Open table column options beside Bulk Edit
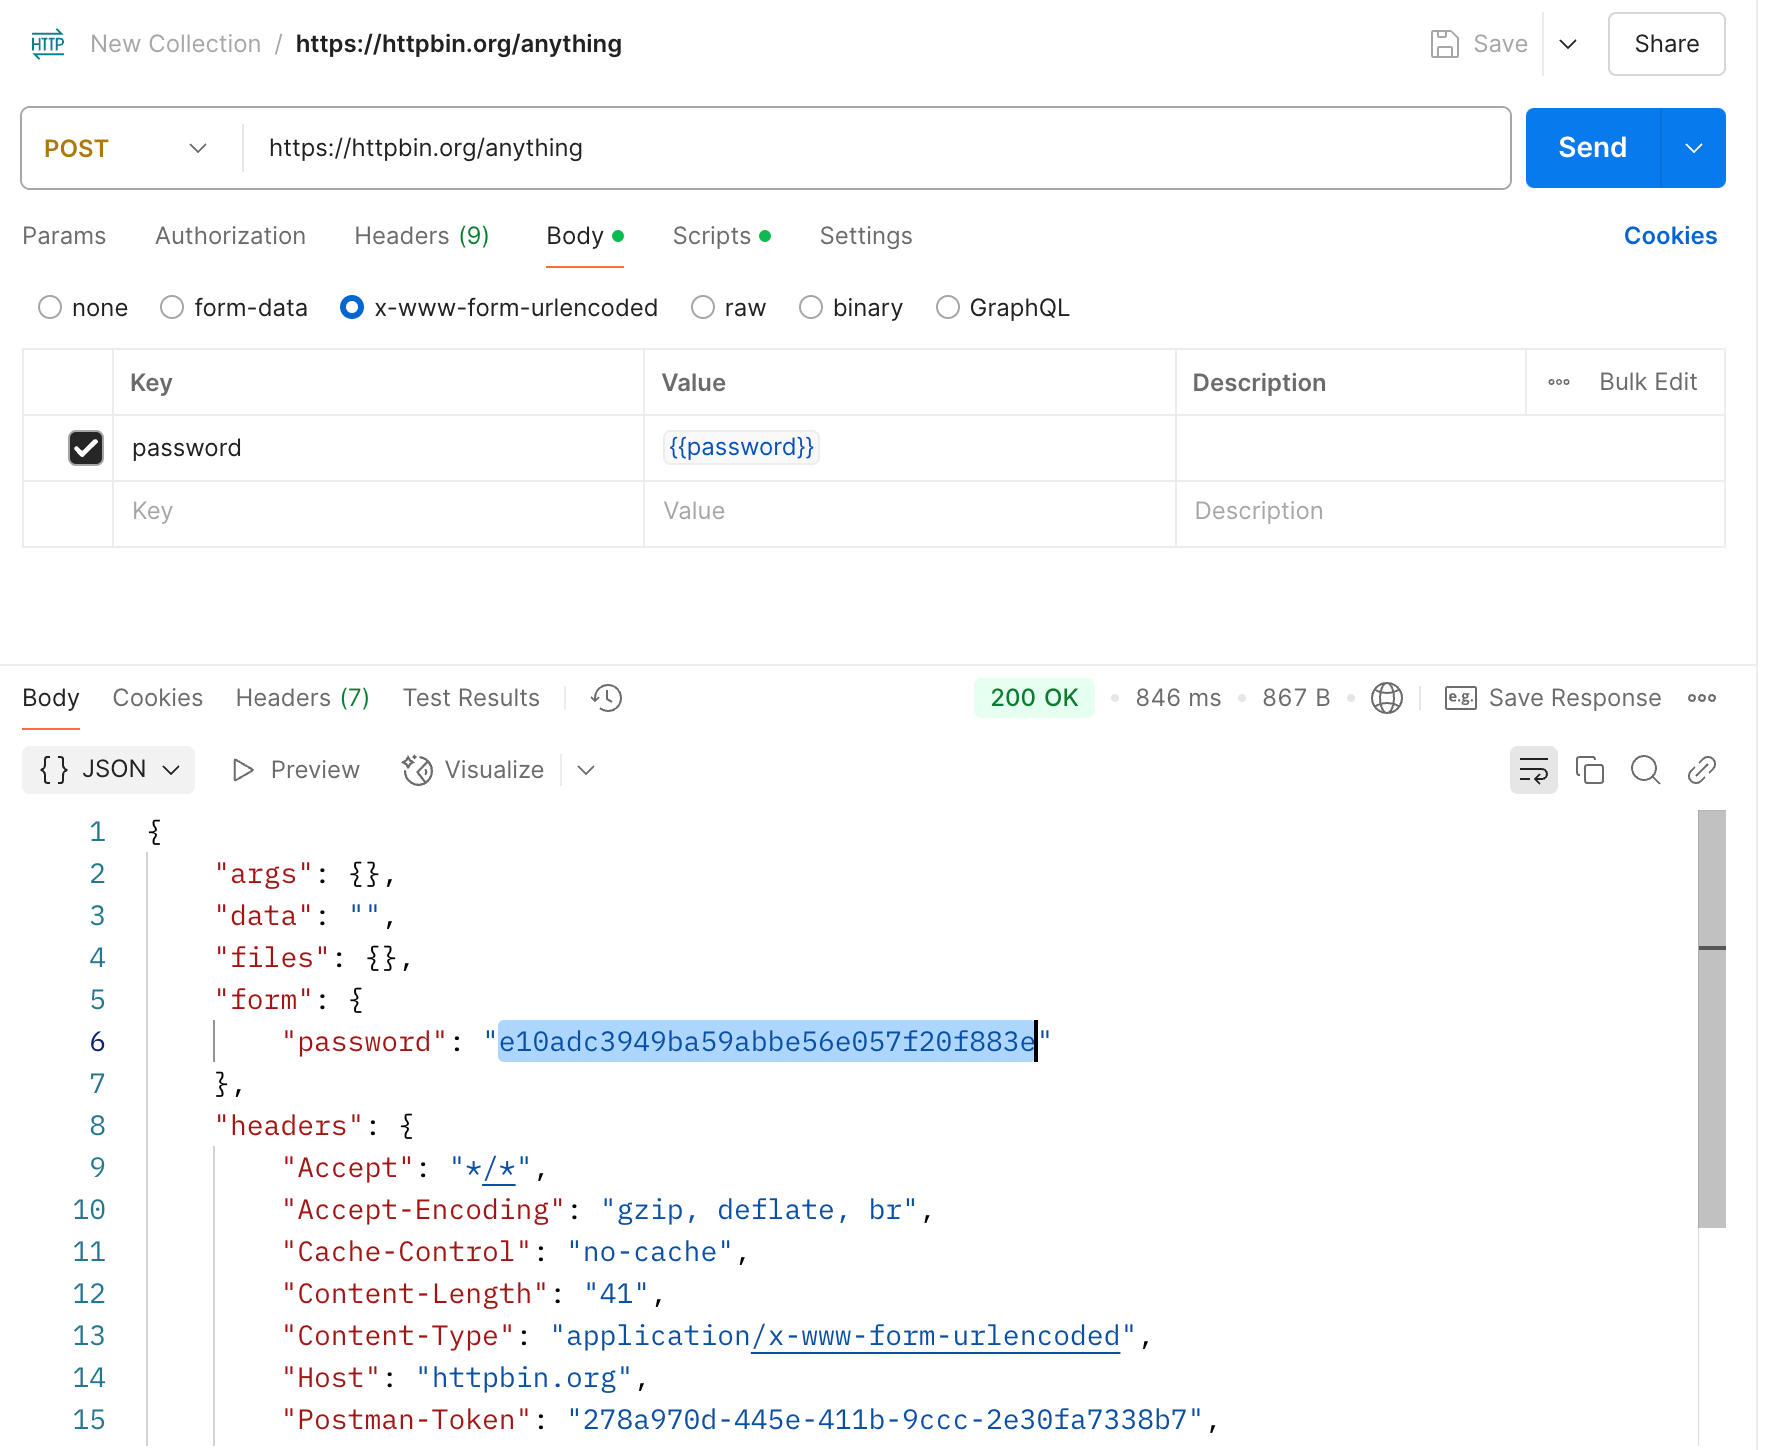The height and width of the screenshot is (1450, 1772). click(x=1558, y=382)
